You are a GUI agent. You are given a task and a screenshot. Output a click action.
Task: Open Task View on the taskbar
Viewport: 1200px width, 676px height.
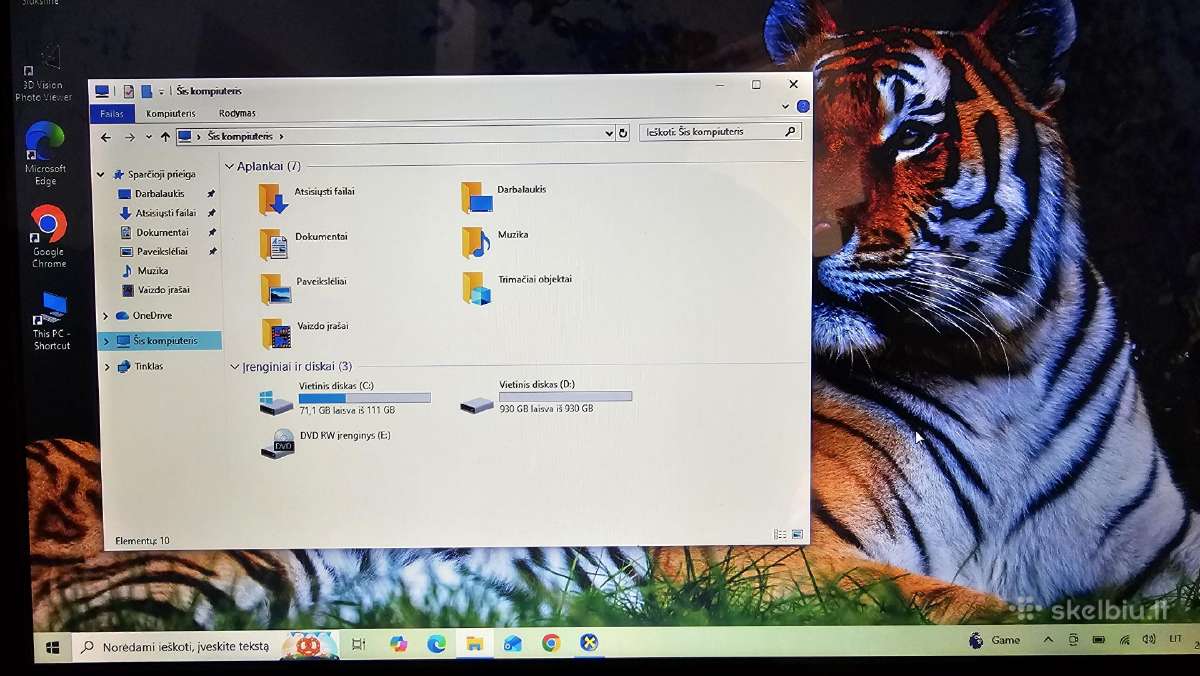click(x=359, y=645)
